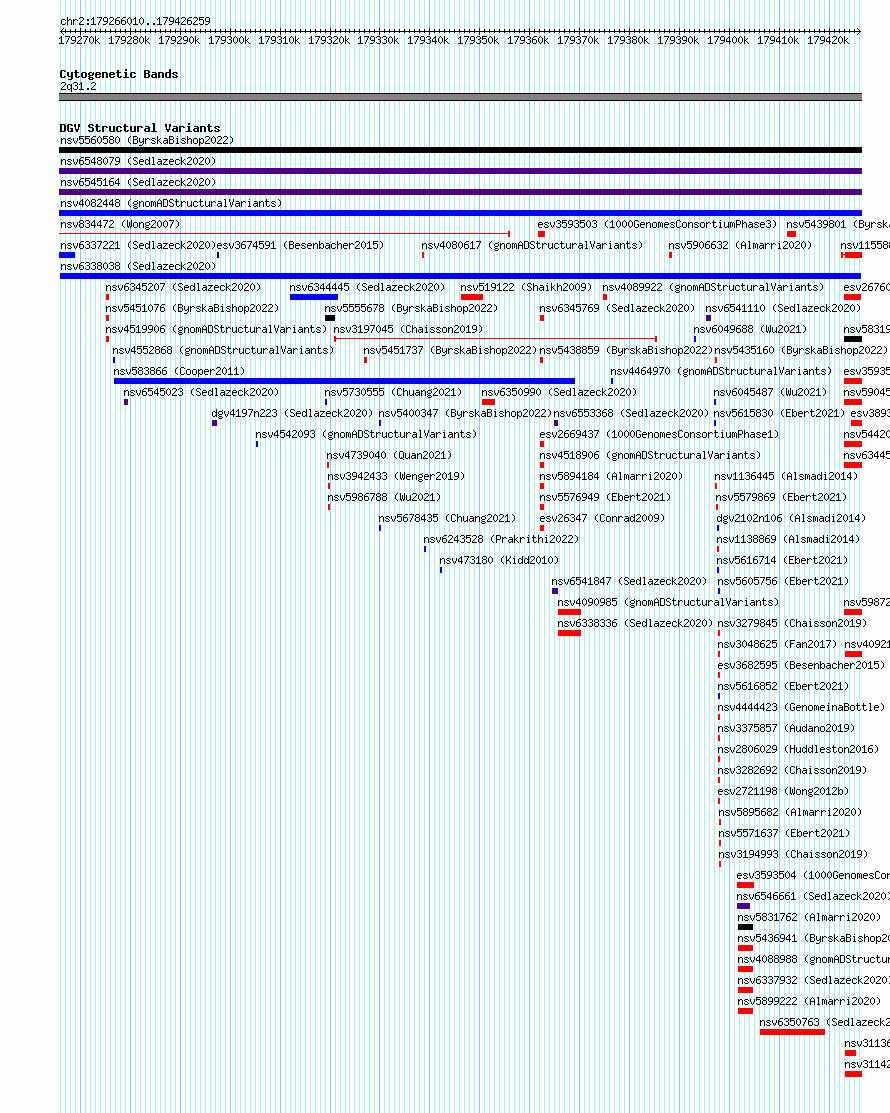Open nsv4089922 (gnomADStructuralVariants) label
Image resolution: width=890 pixels, height=1113 pixels.
pyautogui.click(x=713, y=287)
